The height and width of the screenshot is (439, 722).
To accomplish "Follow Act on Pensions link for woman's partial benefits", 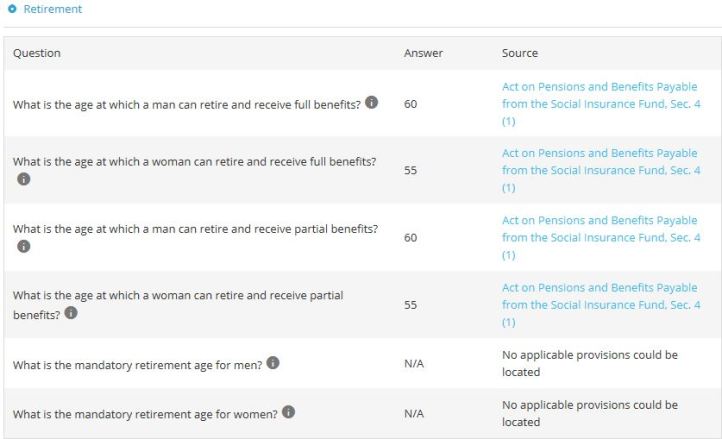I will [x=600, y=304].
